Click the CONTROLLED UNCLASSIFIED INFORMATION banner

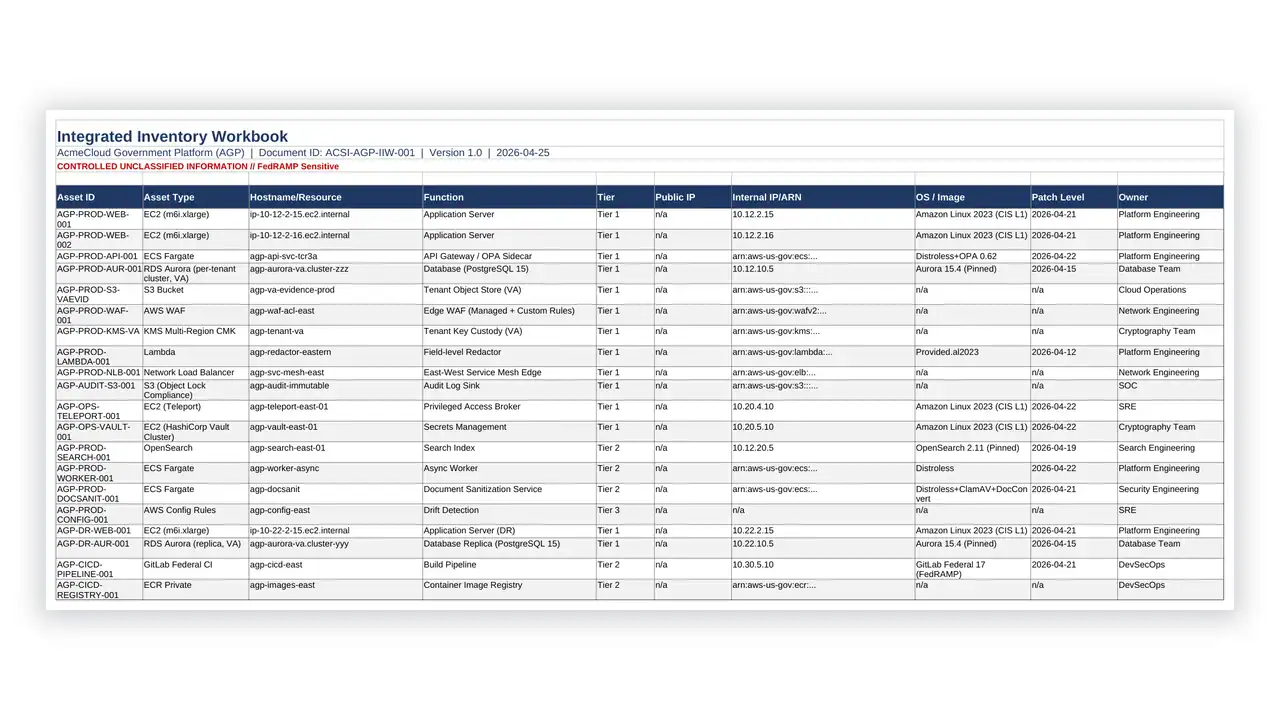198,167
